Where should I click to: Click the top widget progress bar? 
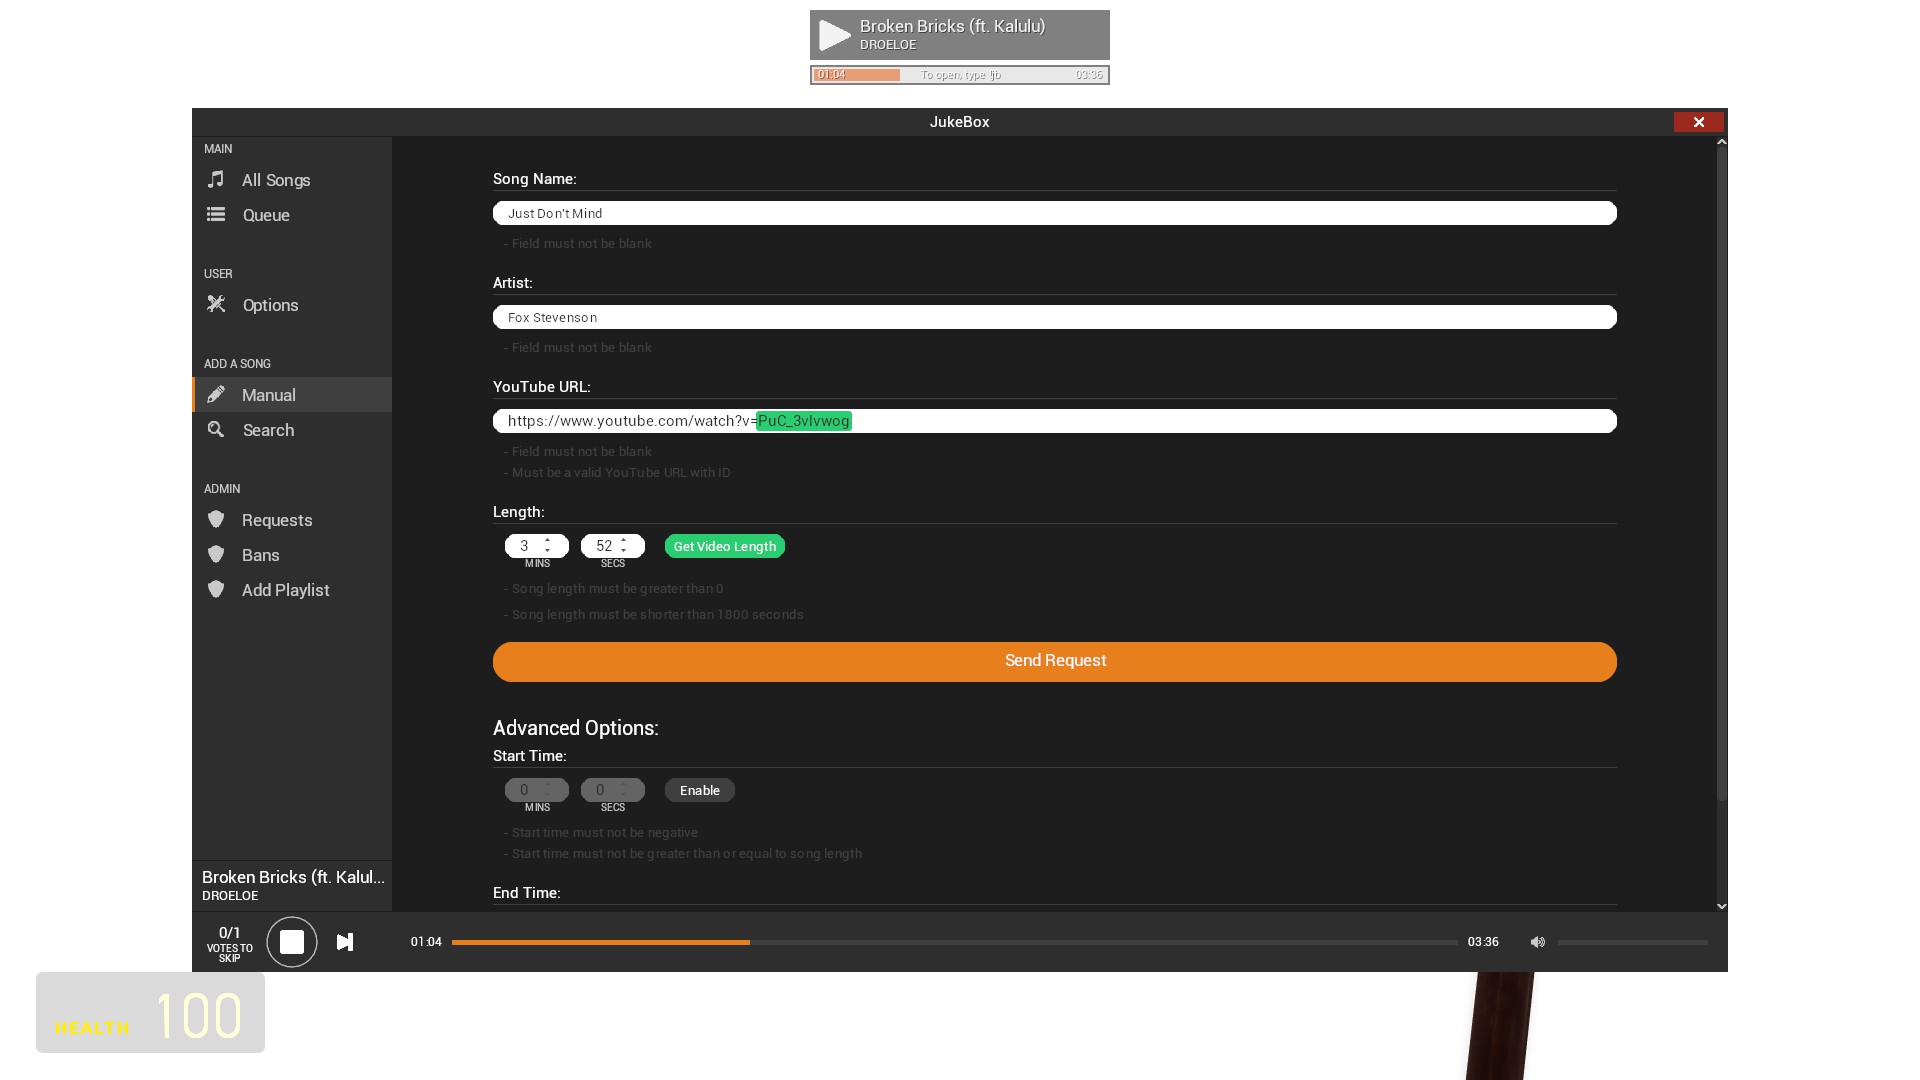[960, 75]
